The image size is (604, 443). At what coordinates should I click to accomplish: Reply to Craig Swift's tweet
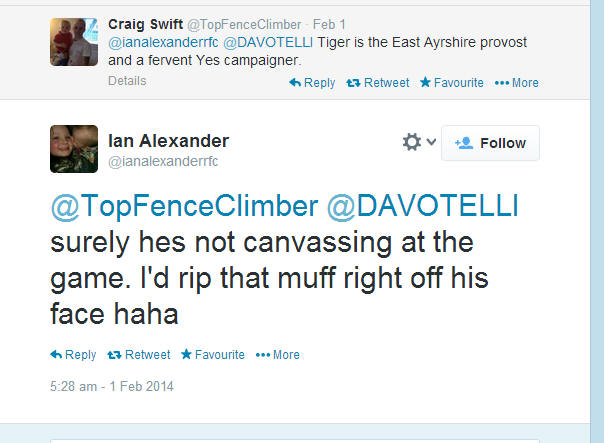[312, 83]
